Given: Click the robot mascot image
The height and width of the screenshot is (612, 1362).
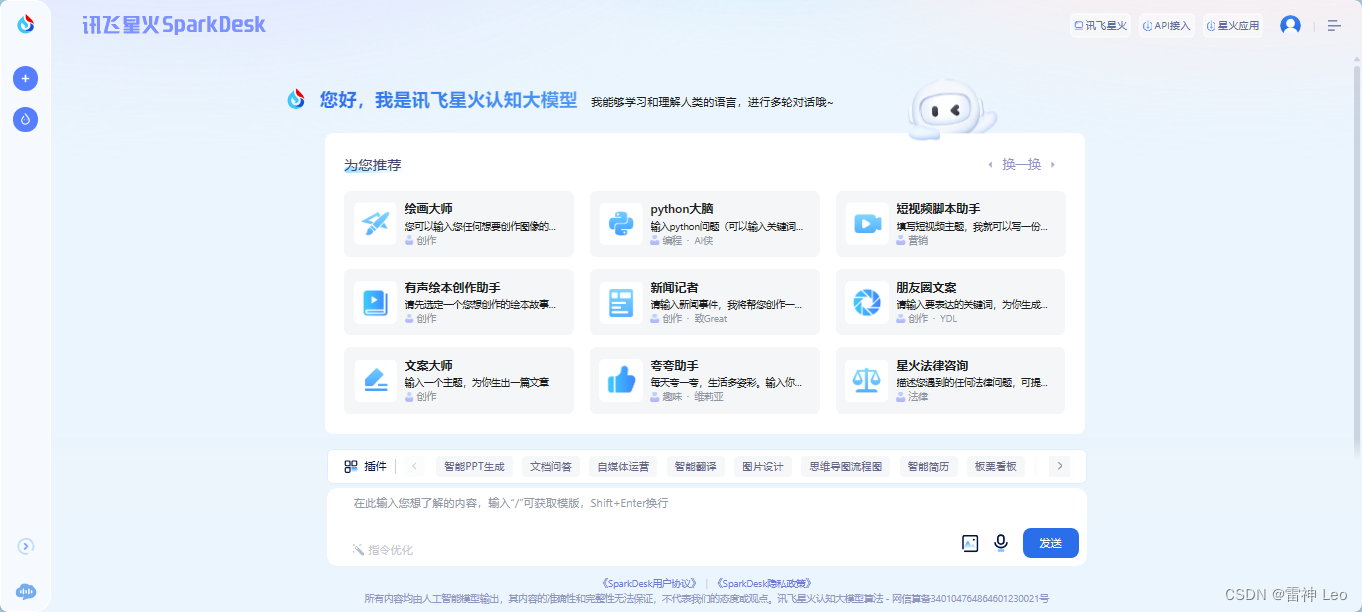Looking at the screenshot, I should click(950, 108).
